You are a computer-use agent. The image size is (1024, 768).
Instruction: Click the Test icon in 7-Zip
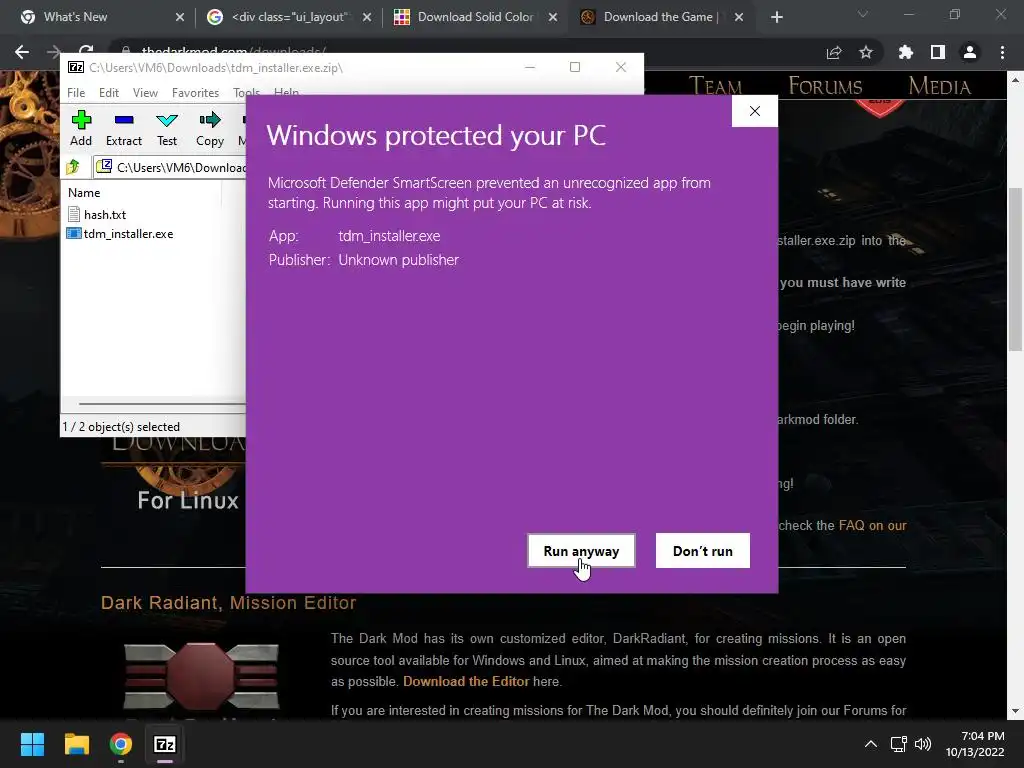(x=167, y=128)
